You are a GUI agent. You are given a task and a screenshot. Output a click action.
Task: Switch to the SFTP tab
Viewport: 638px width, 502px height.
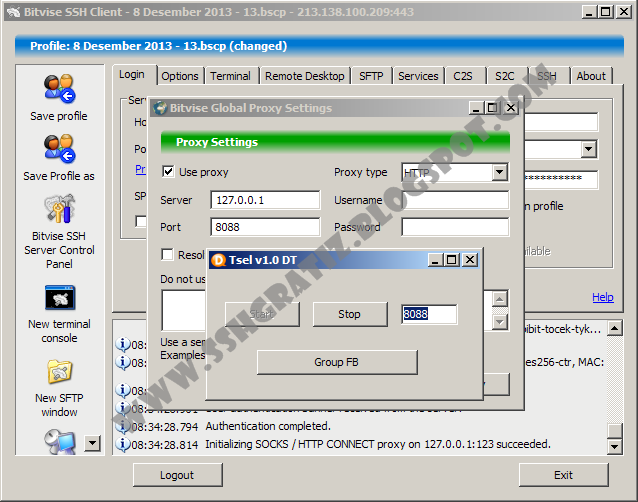[x=371, y=76]
